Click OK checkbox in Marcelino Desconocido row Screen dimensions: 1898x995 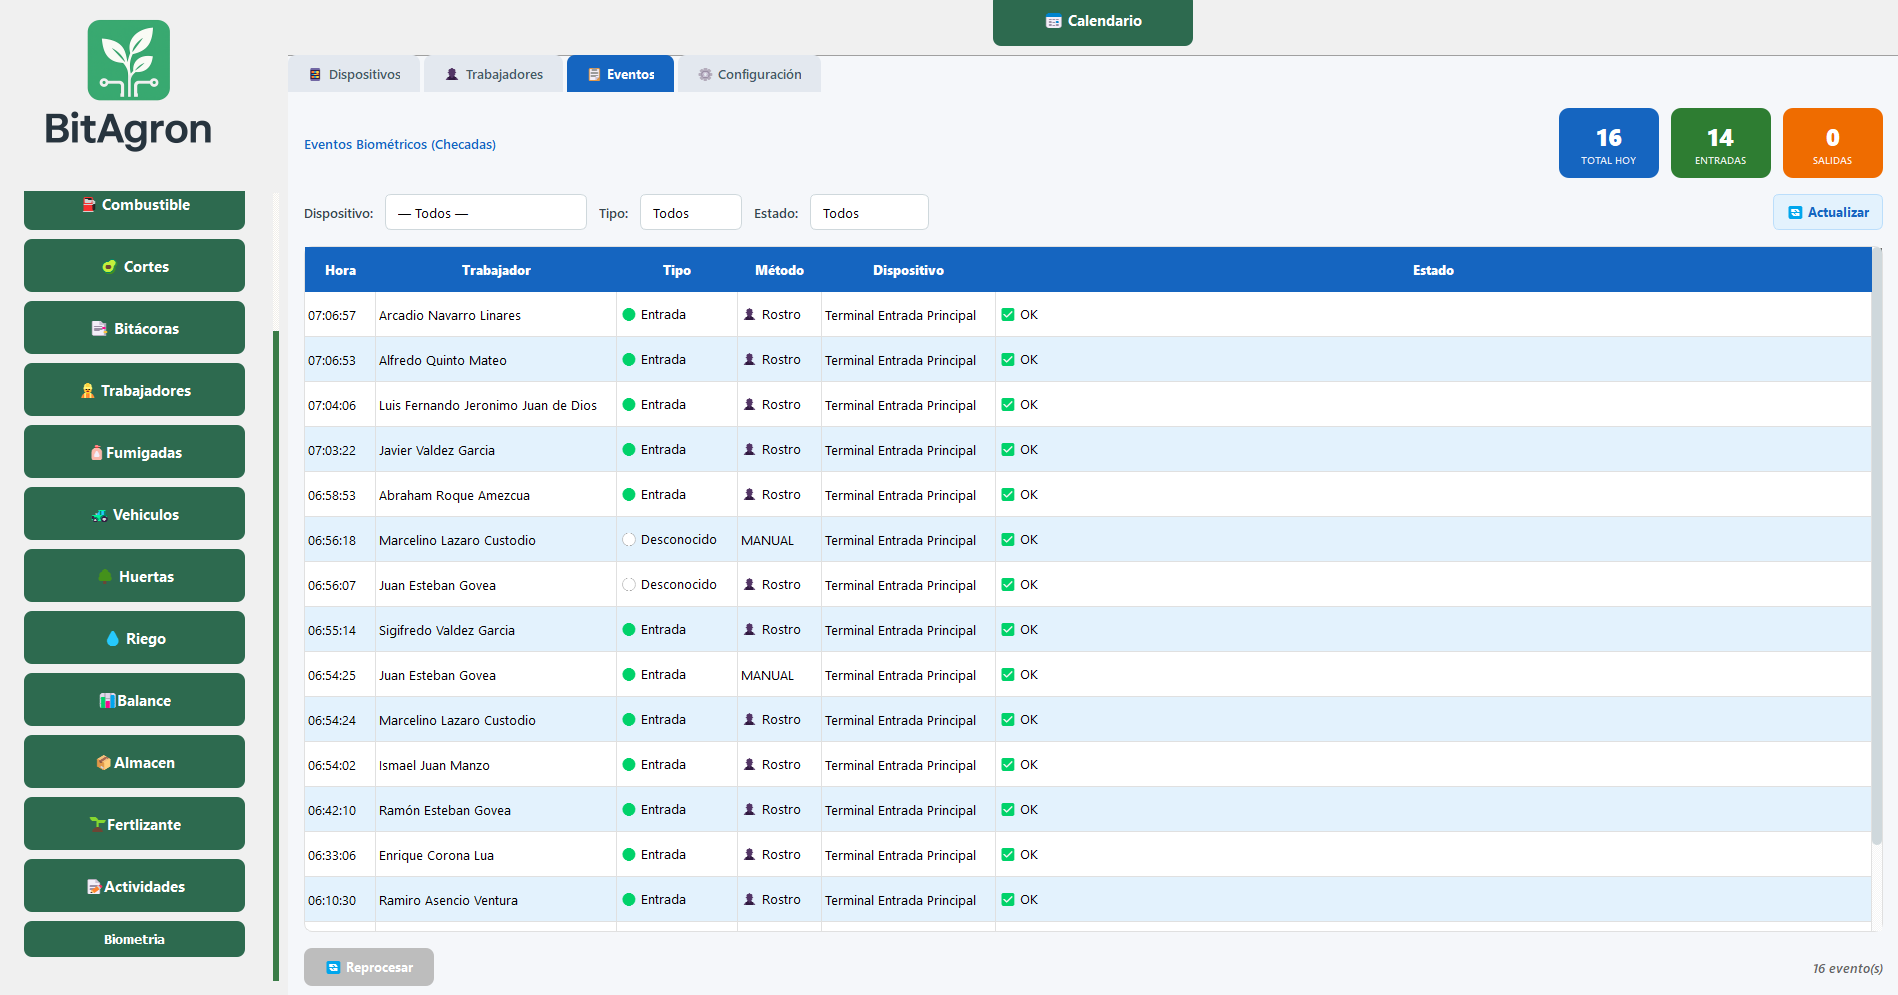[1008, 539]
